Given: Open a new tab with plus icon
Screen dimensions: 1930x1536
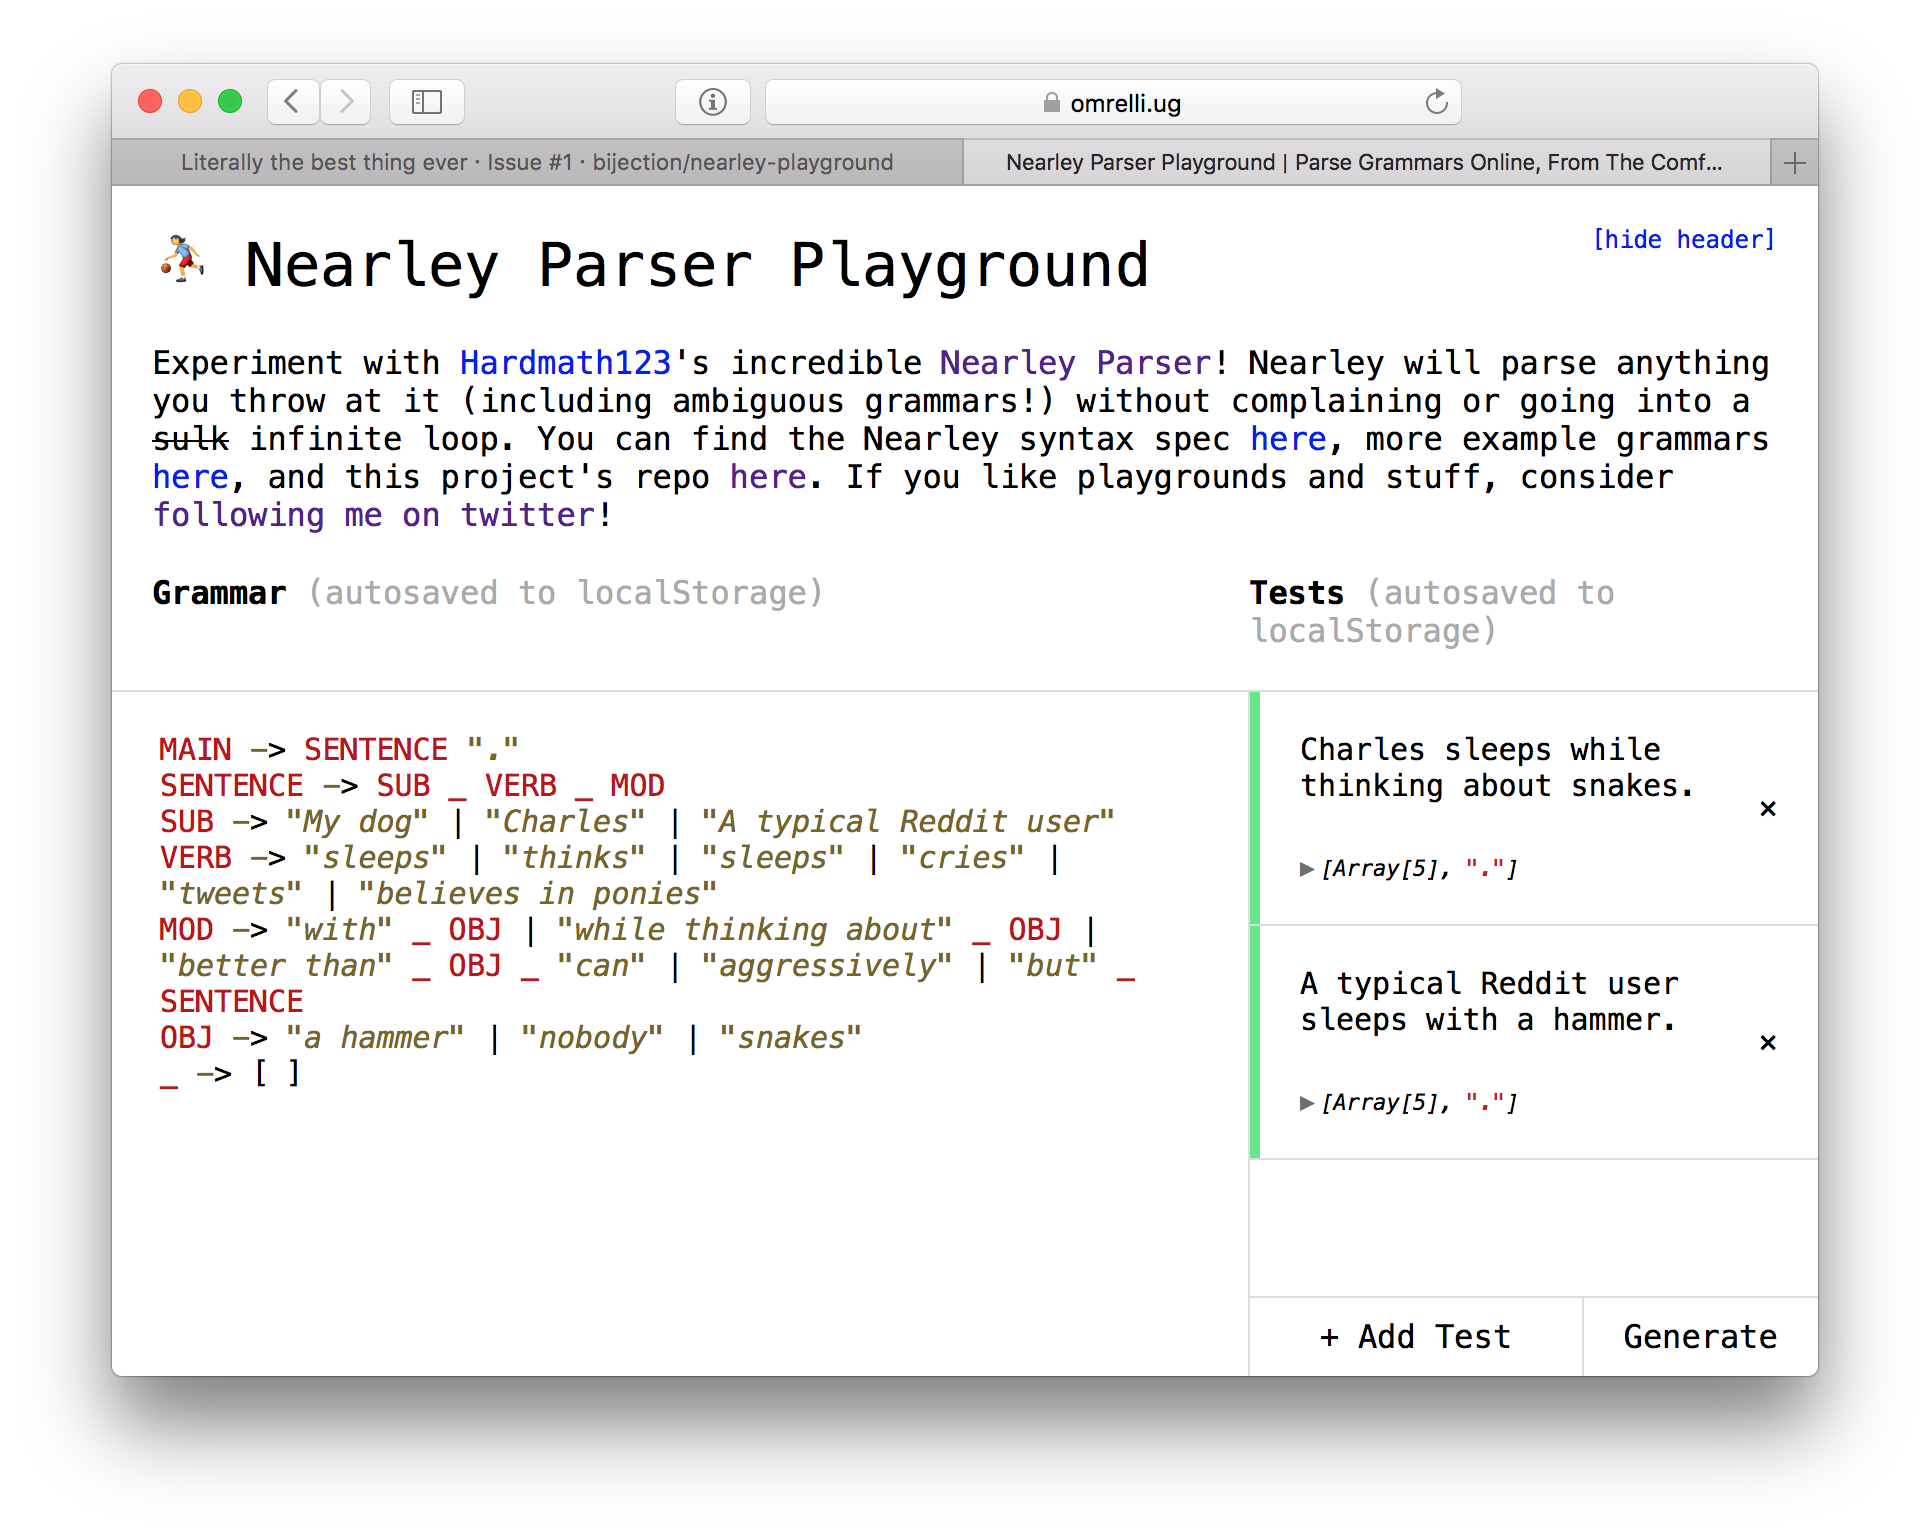Looking at the screenshot, I should [1794, 163].
